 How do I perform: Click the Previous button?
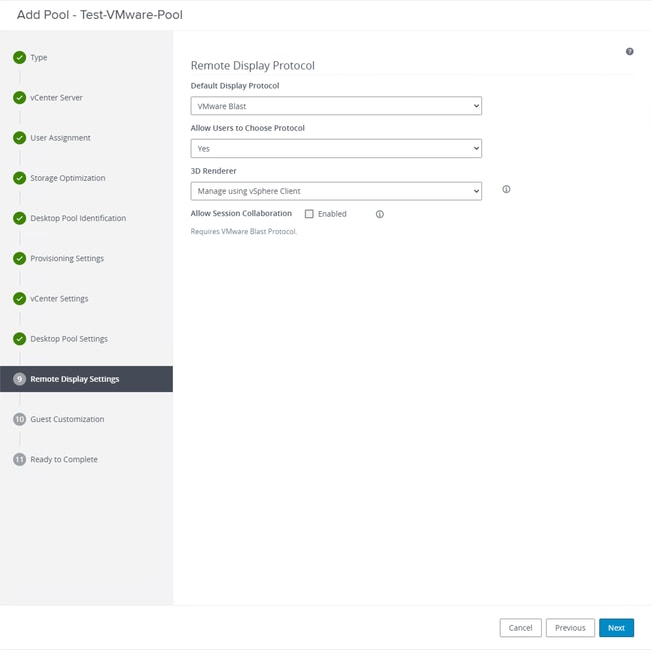(x=570, y=628)
